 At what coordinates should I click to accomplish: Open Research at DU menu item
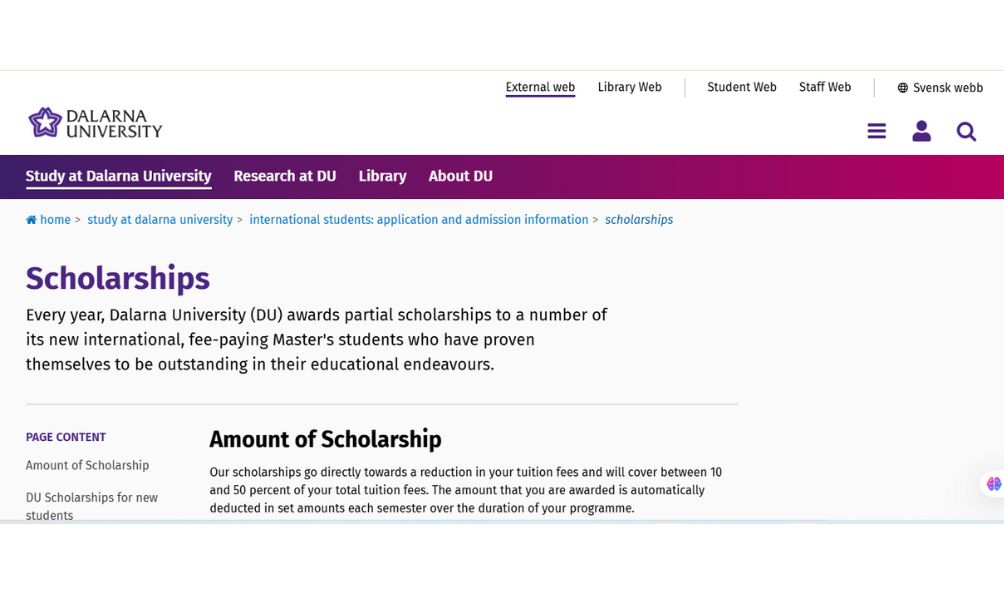point(285,176)
